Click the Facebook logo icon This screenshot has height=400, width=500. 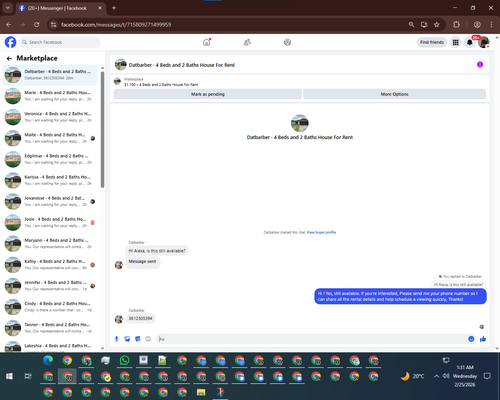(x=10, y=42)
